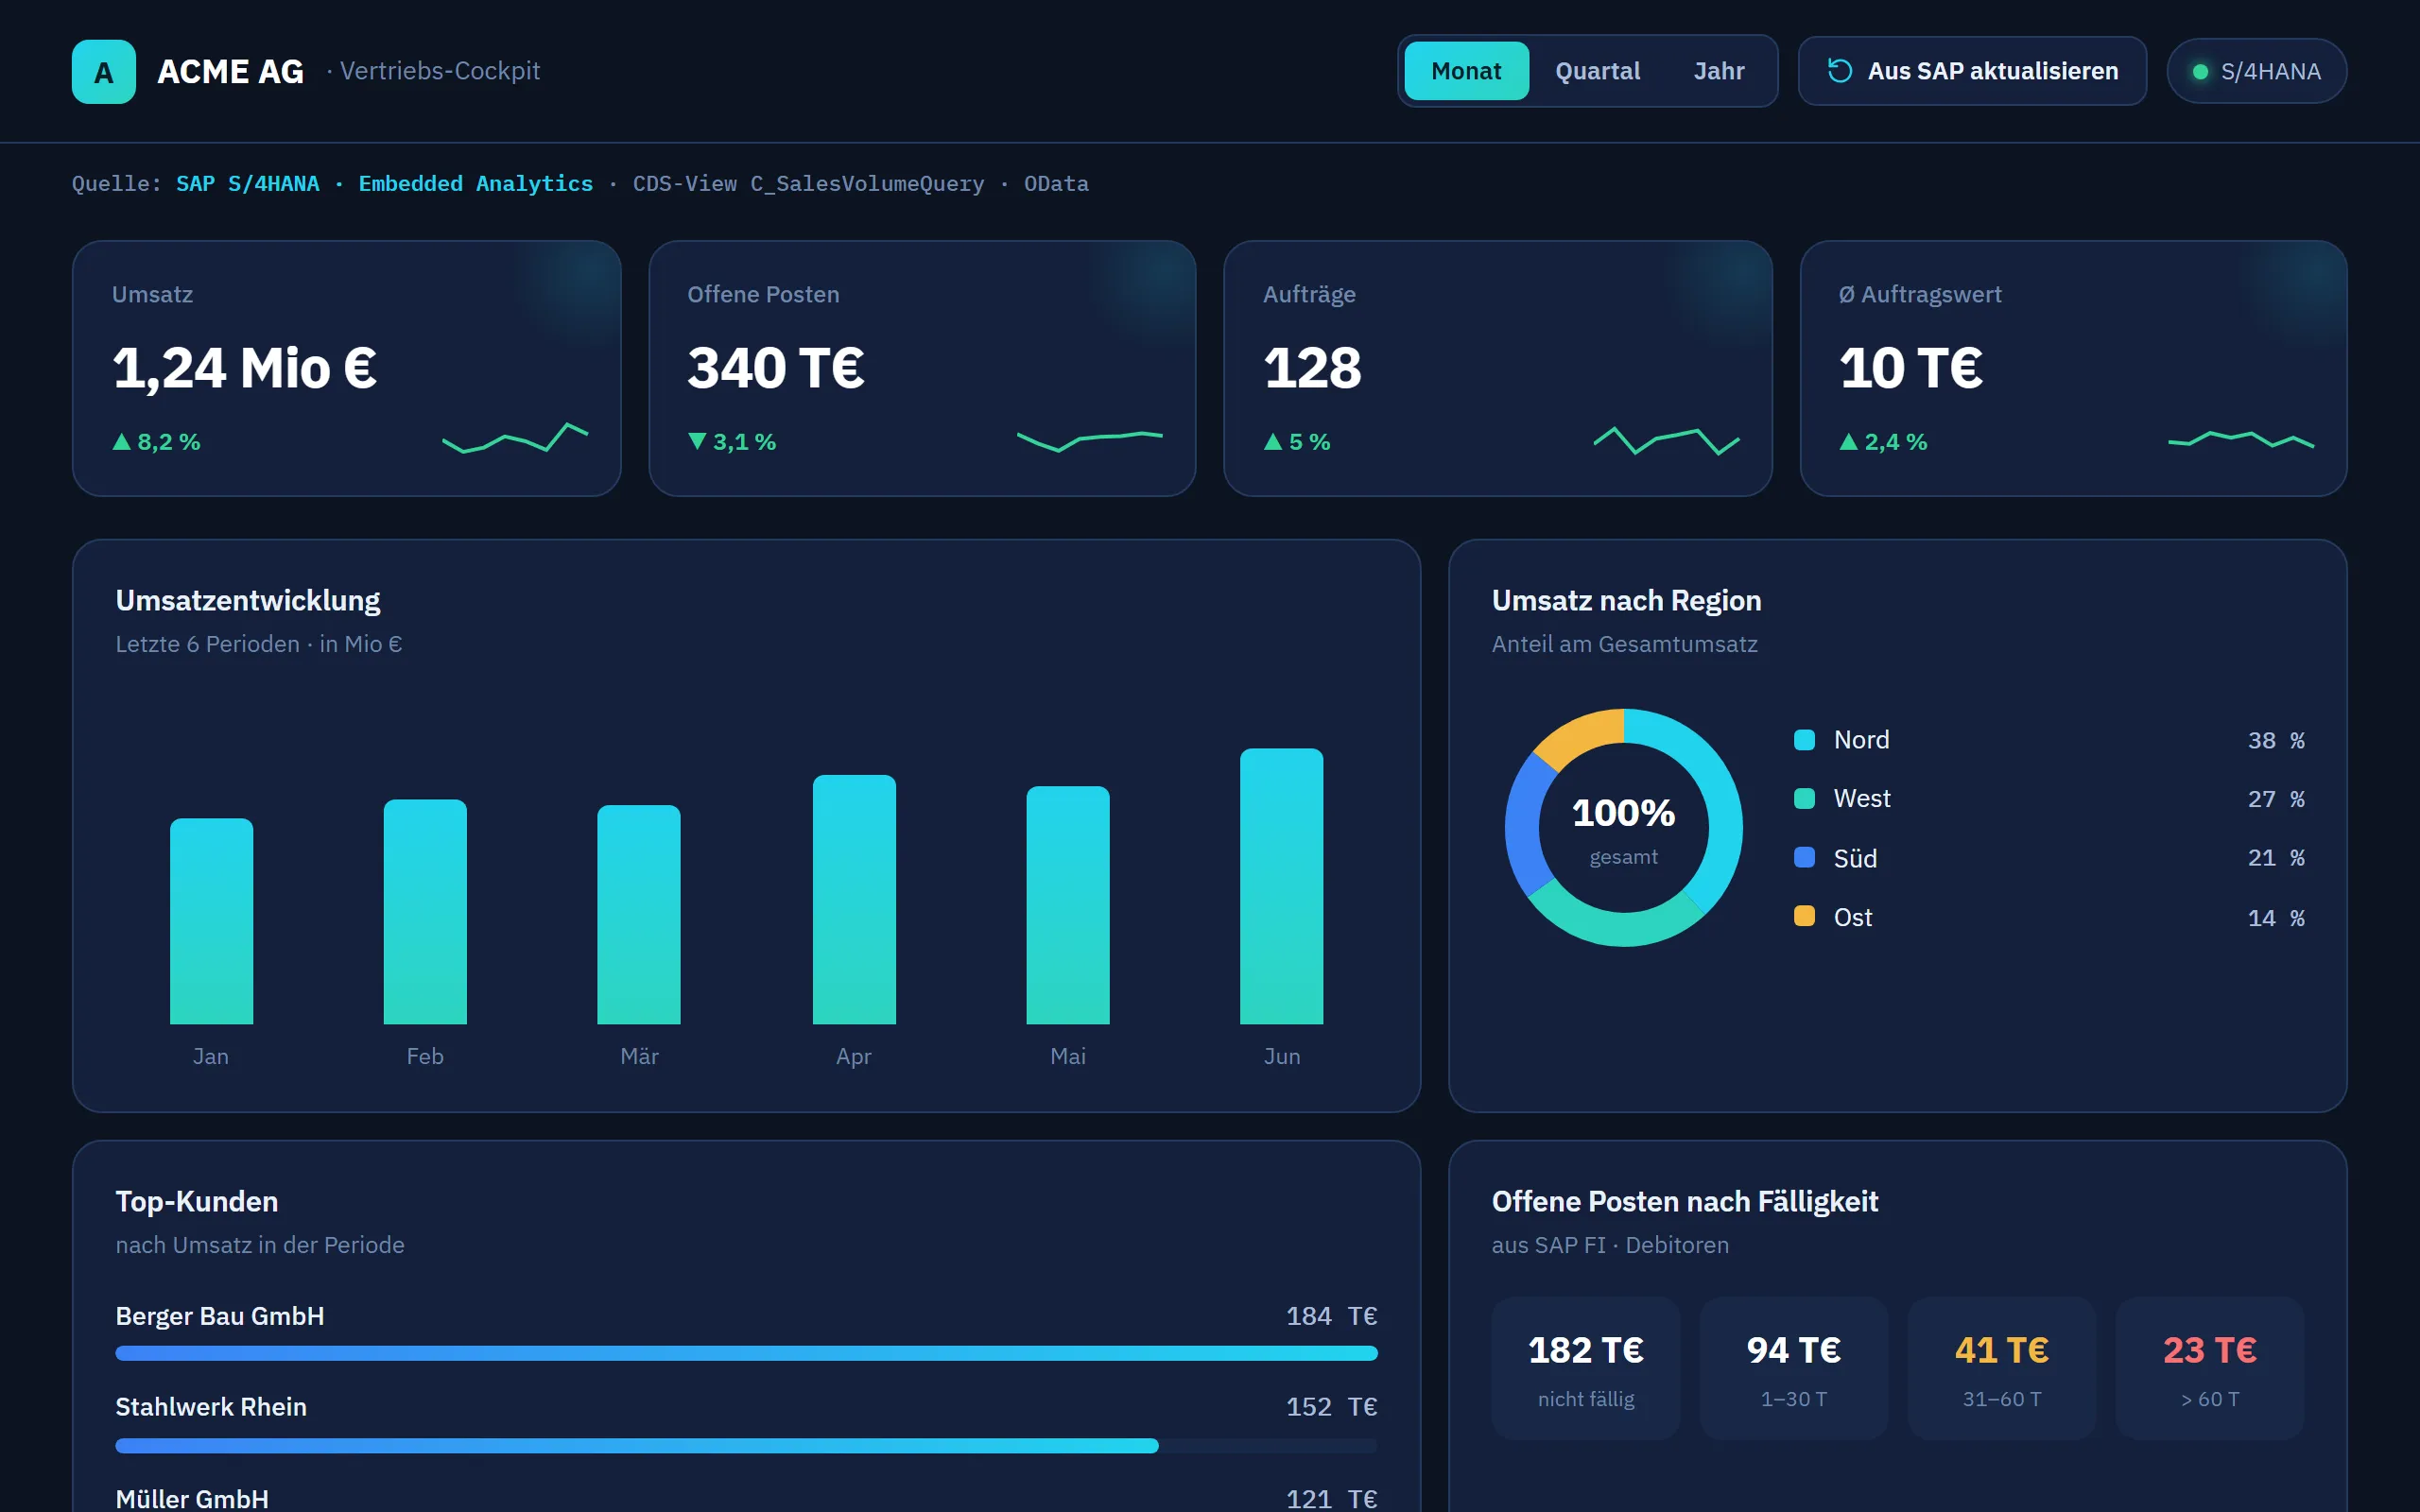Click the Berger Bau GmbH customer name
Viewport: 2420px width, 1512px height.
click(220, 1316)
